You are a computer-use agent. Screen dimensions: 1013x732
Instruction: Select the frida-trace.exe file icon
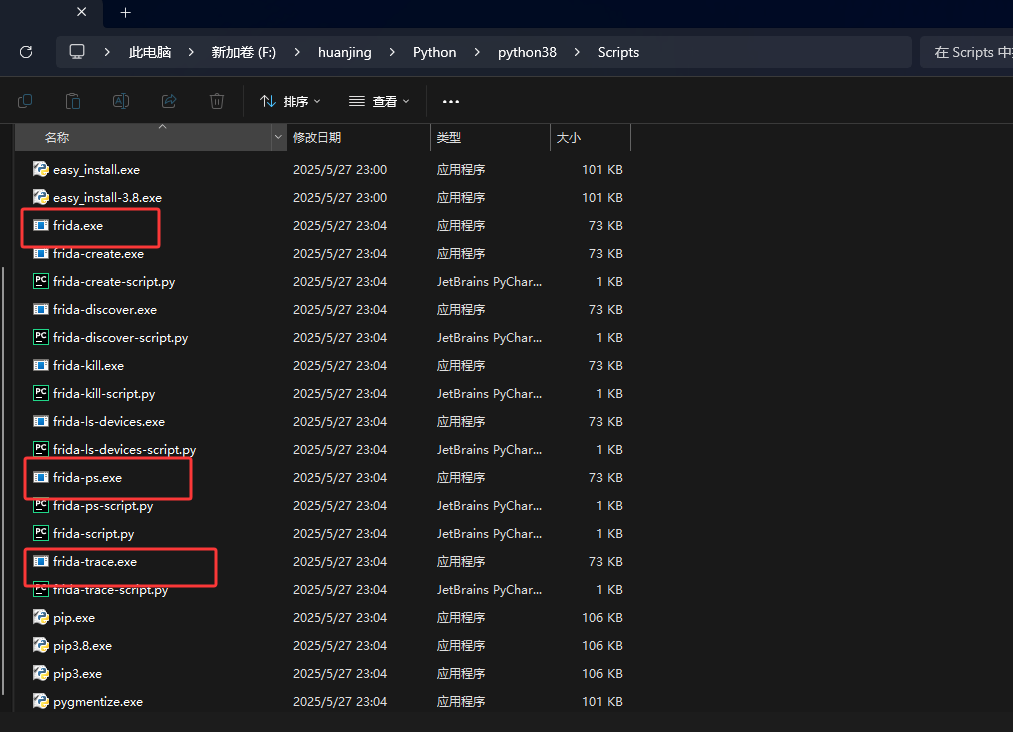(41, 561)
